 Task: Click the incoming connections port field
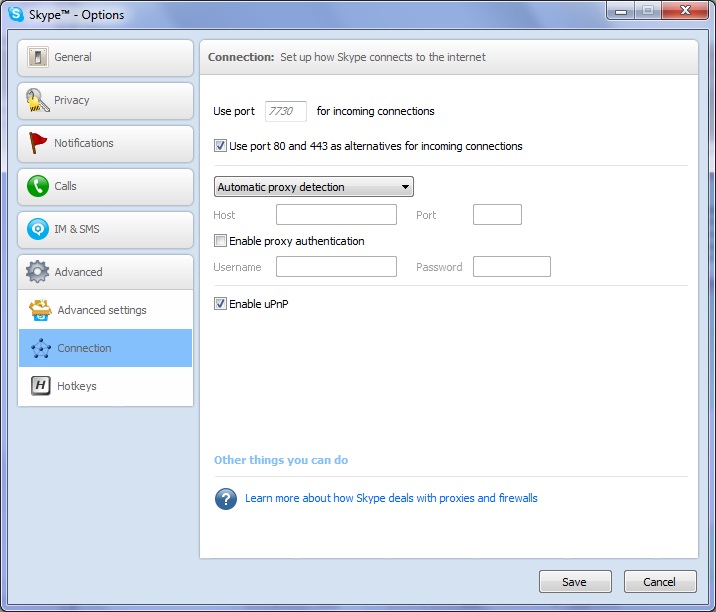tap(286, 111)
